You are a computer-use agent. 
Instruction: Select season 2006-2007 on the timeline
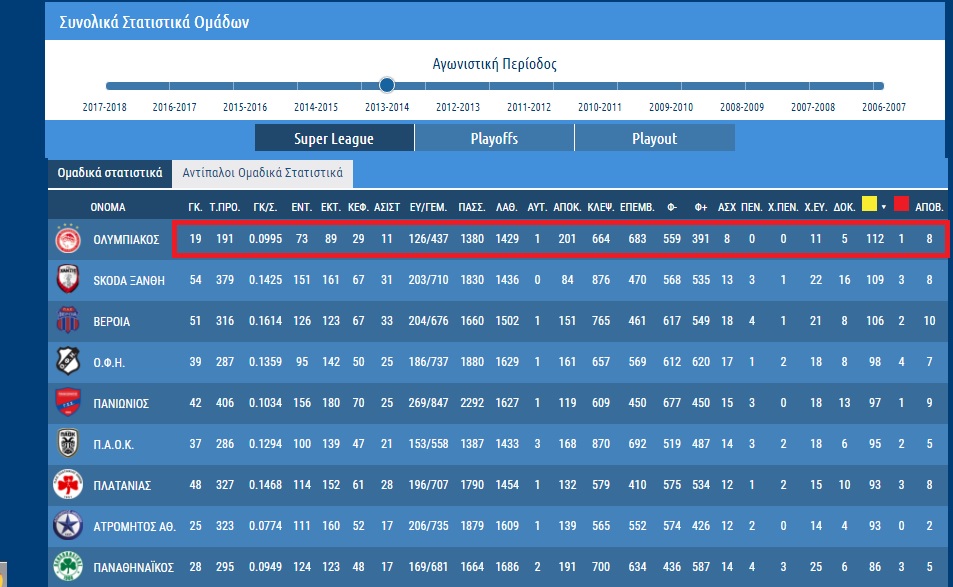click(884, 107)
